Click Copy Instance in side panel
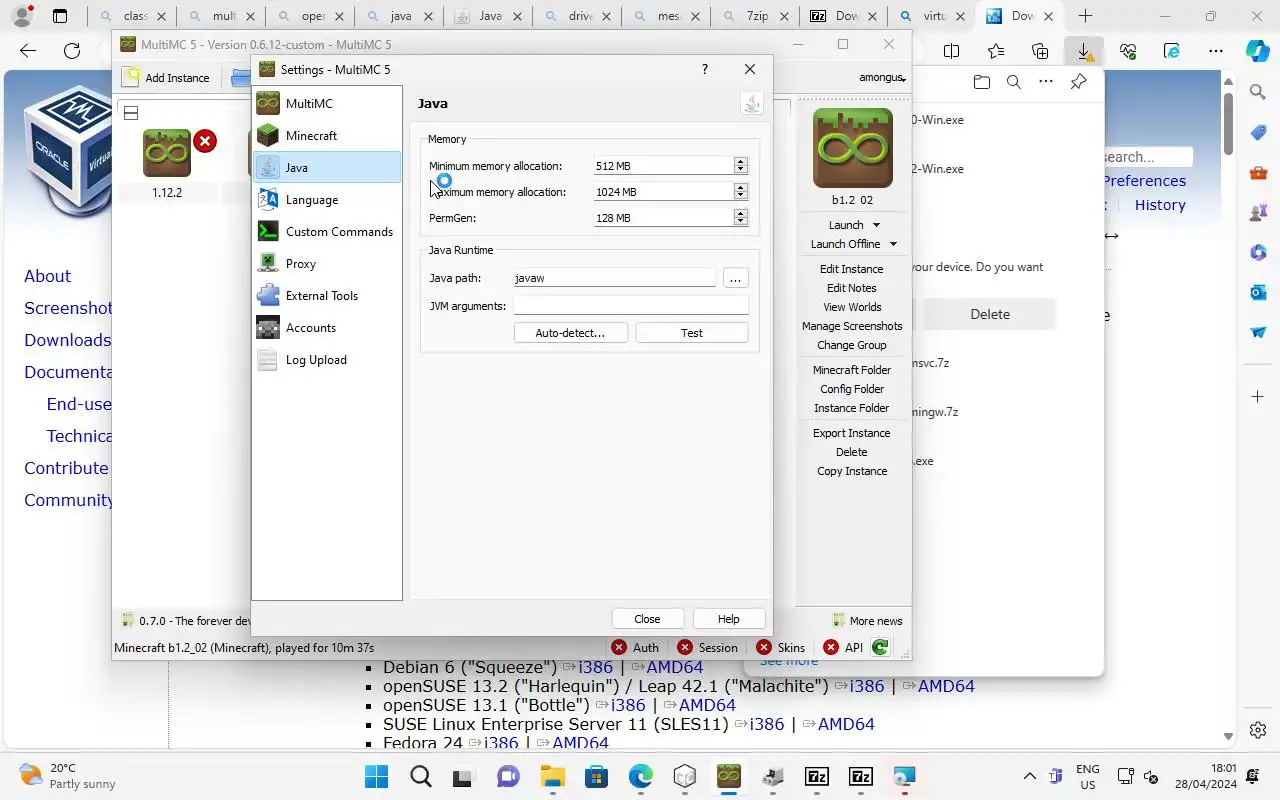The height and width of the screenshot is (800, 1280). (x=852, y=471)
